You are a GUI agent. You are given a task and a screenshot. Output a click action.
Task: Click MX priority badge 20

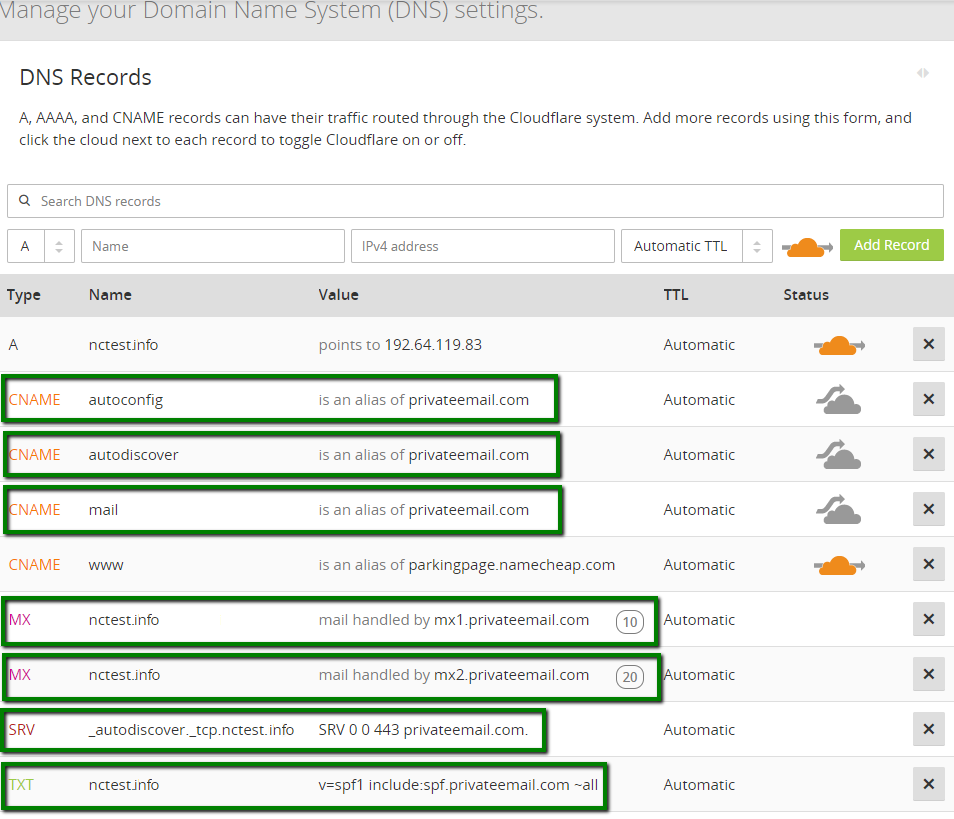pos(630,677)
